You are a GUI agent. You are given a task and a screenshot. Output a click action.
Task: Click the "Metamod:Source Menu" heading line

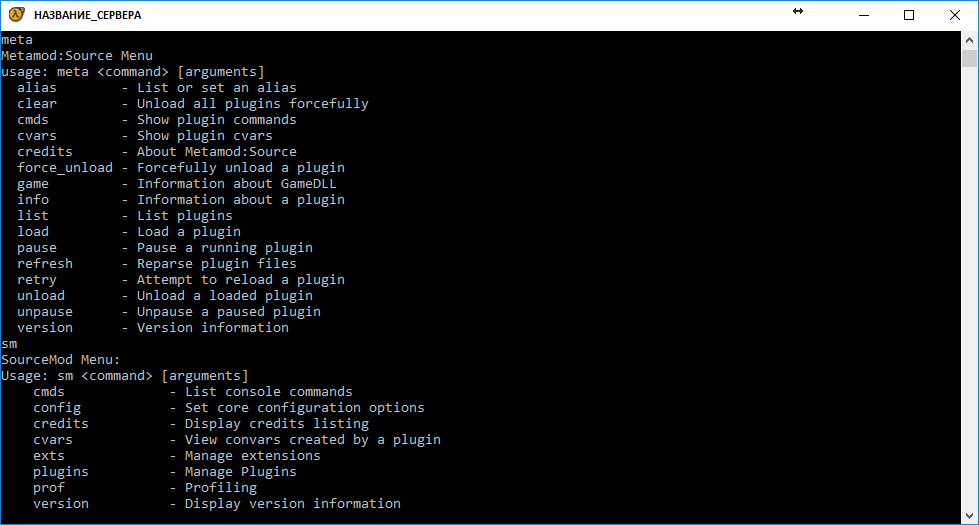point(77,56)
